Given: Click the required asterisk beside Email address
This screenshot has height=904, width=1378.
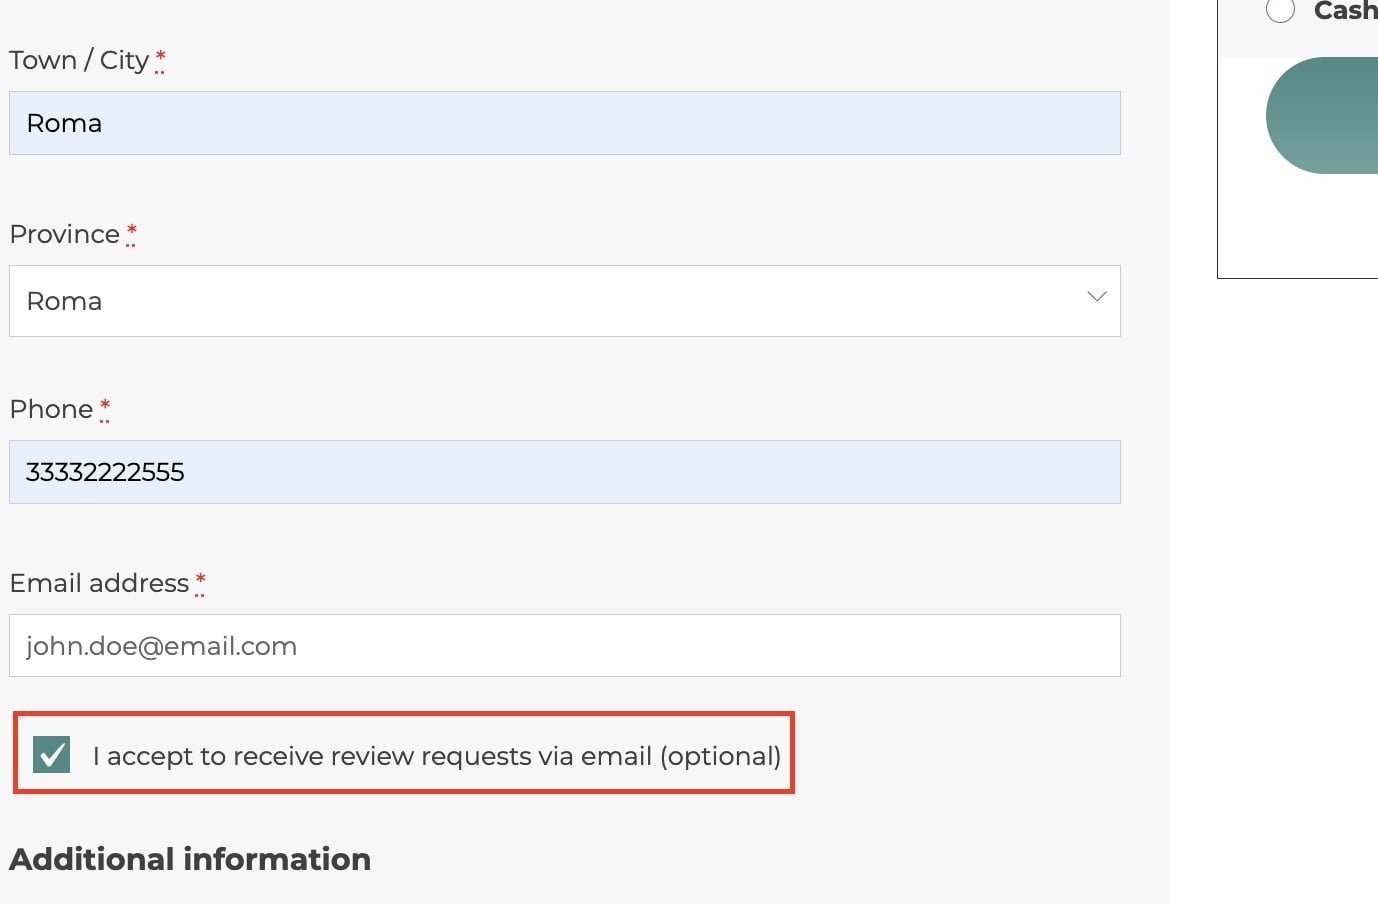Looking at the screenshot, I should click(200, 582).
